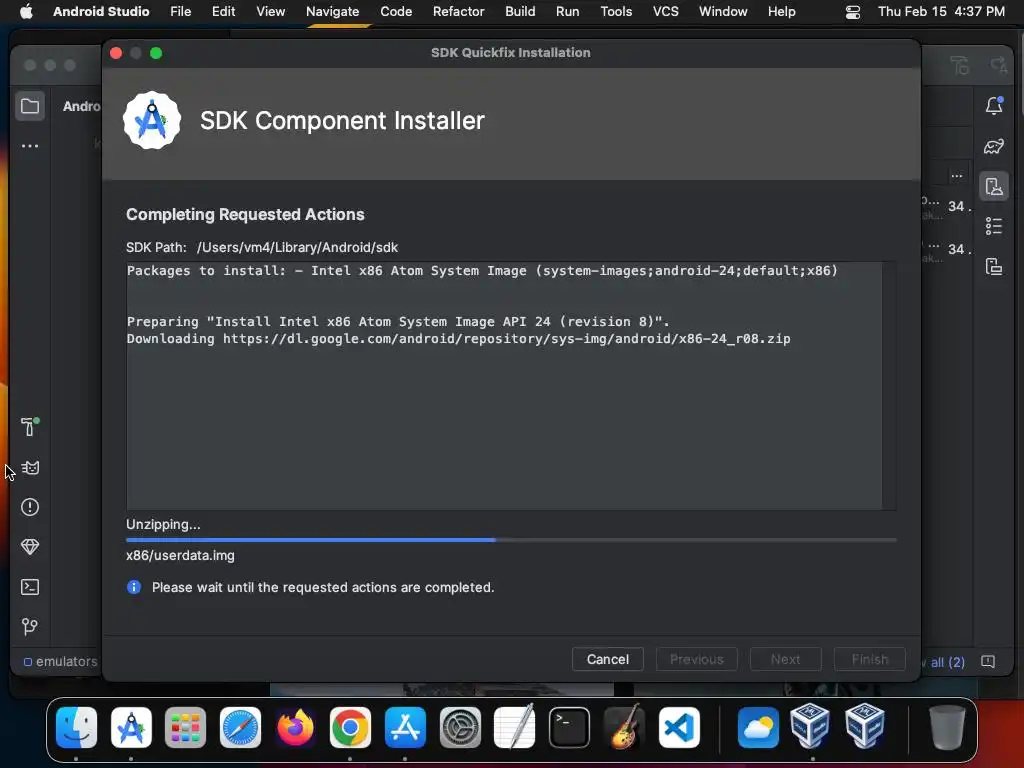Open the Device Explorer icon in right sidebar
This screenshot has width=1024, height=768.
pyautogui.click(x=994, y=266)
